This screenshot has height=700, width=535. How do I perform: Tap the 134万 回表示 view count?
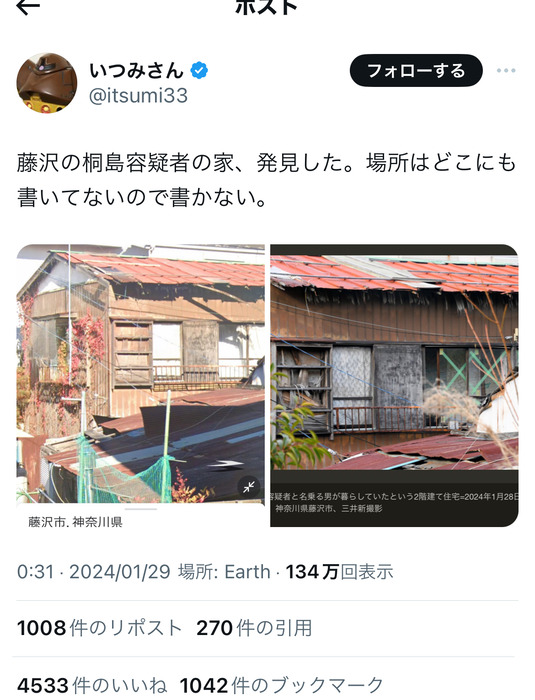[x=339, y=572]
